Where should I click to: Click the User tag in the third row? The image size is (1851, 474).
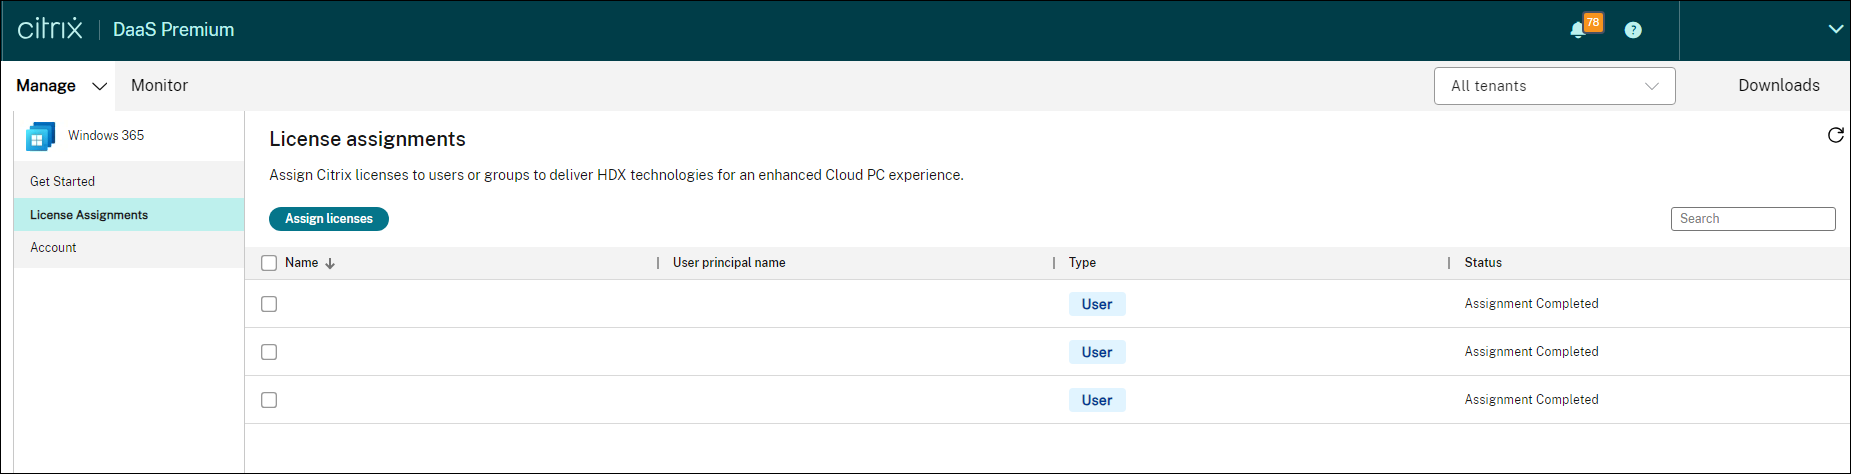[1097, 400]
